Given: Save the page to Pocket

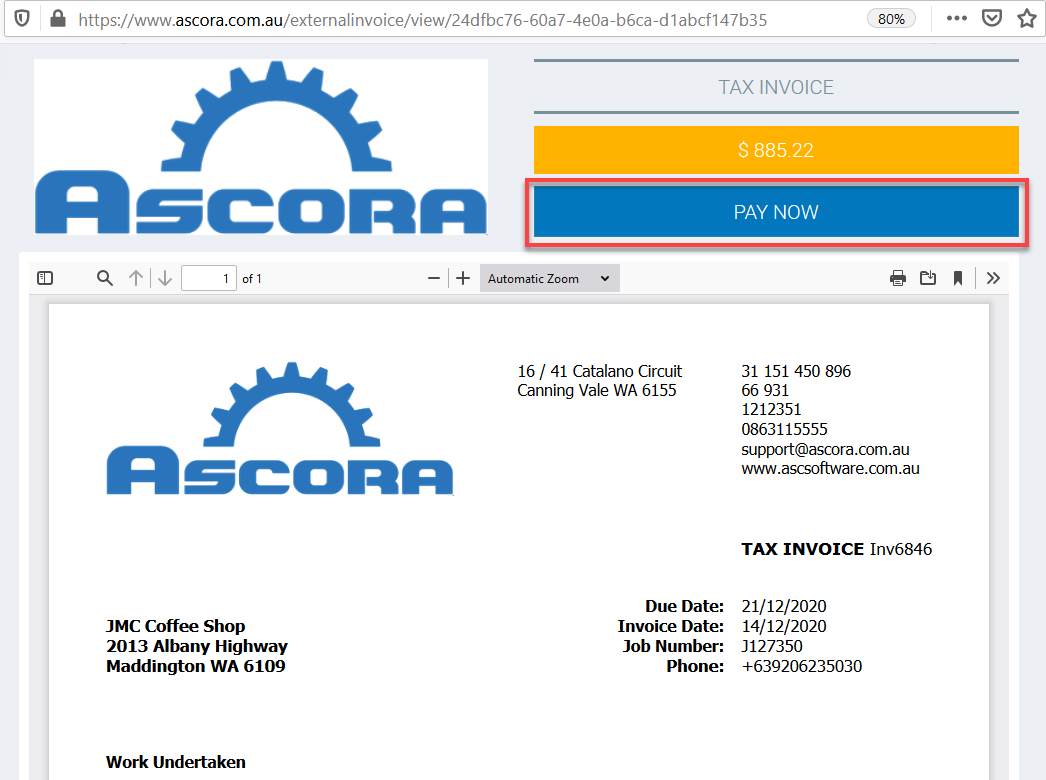Looking at the screenshot, I should (x=992, y=18).
